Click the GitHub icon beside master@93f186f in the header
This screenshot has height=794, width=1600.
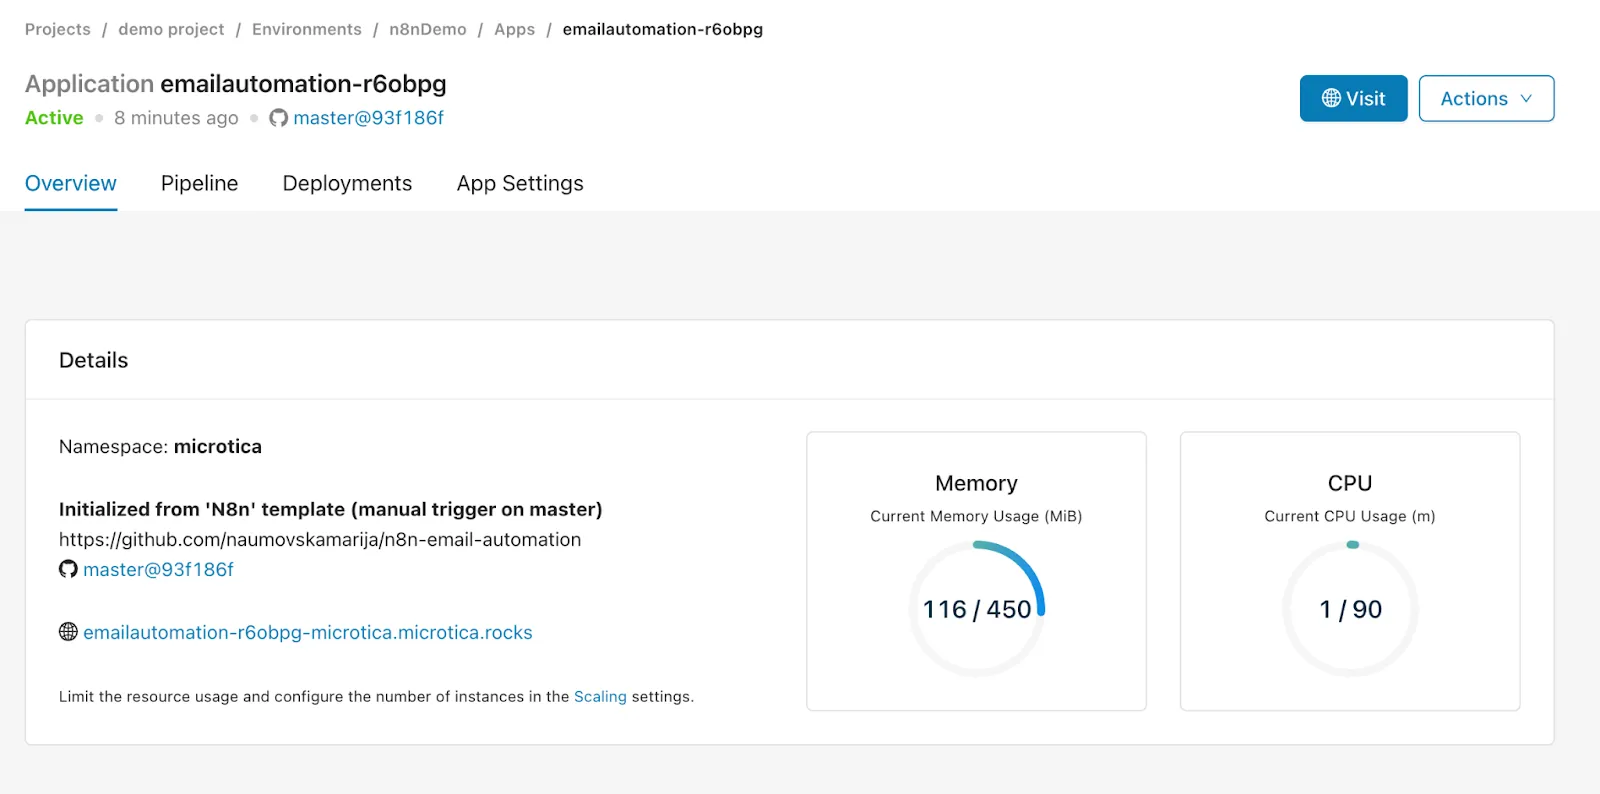tap(278, 118)
